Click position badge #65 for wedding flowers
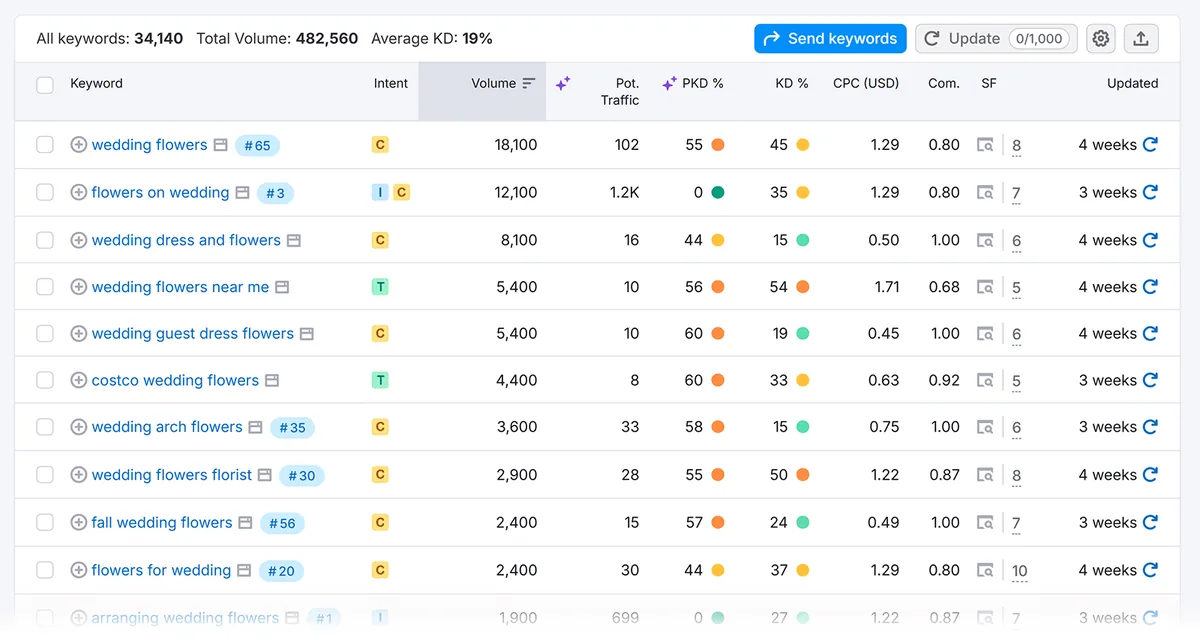The width and height of the screenshot is (1200, 640). point(257,145)
